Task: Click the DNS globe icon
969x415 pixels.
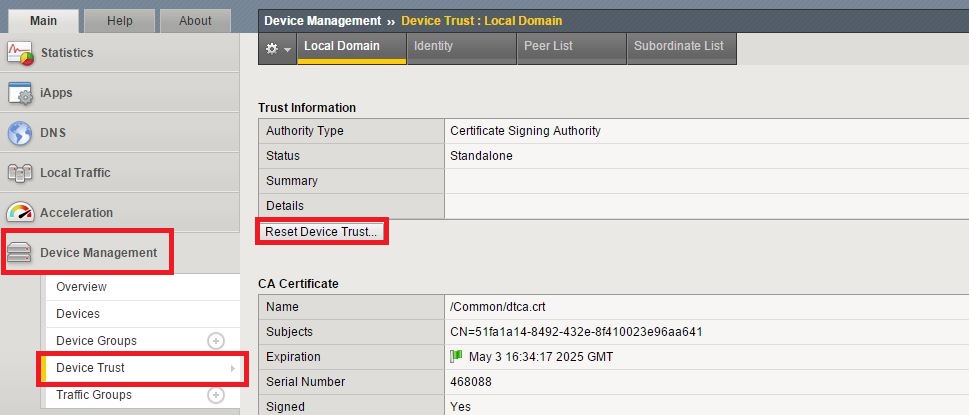Action: 20,133
